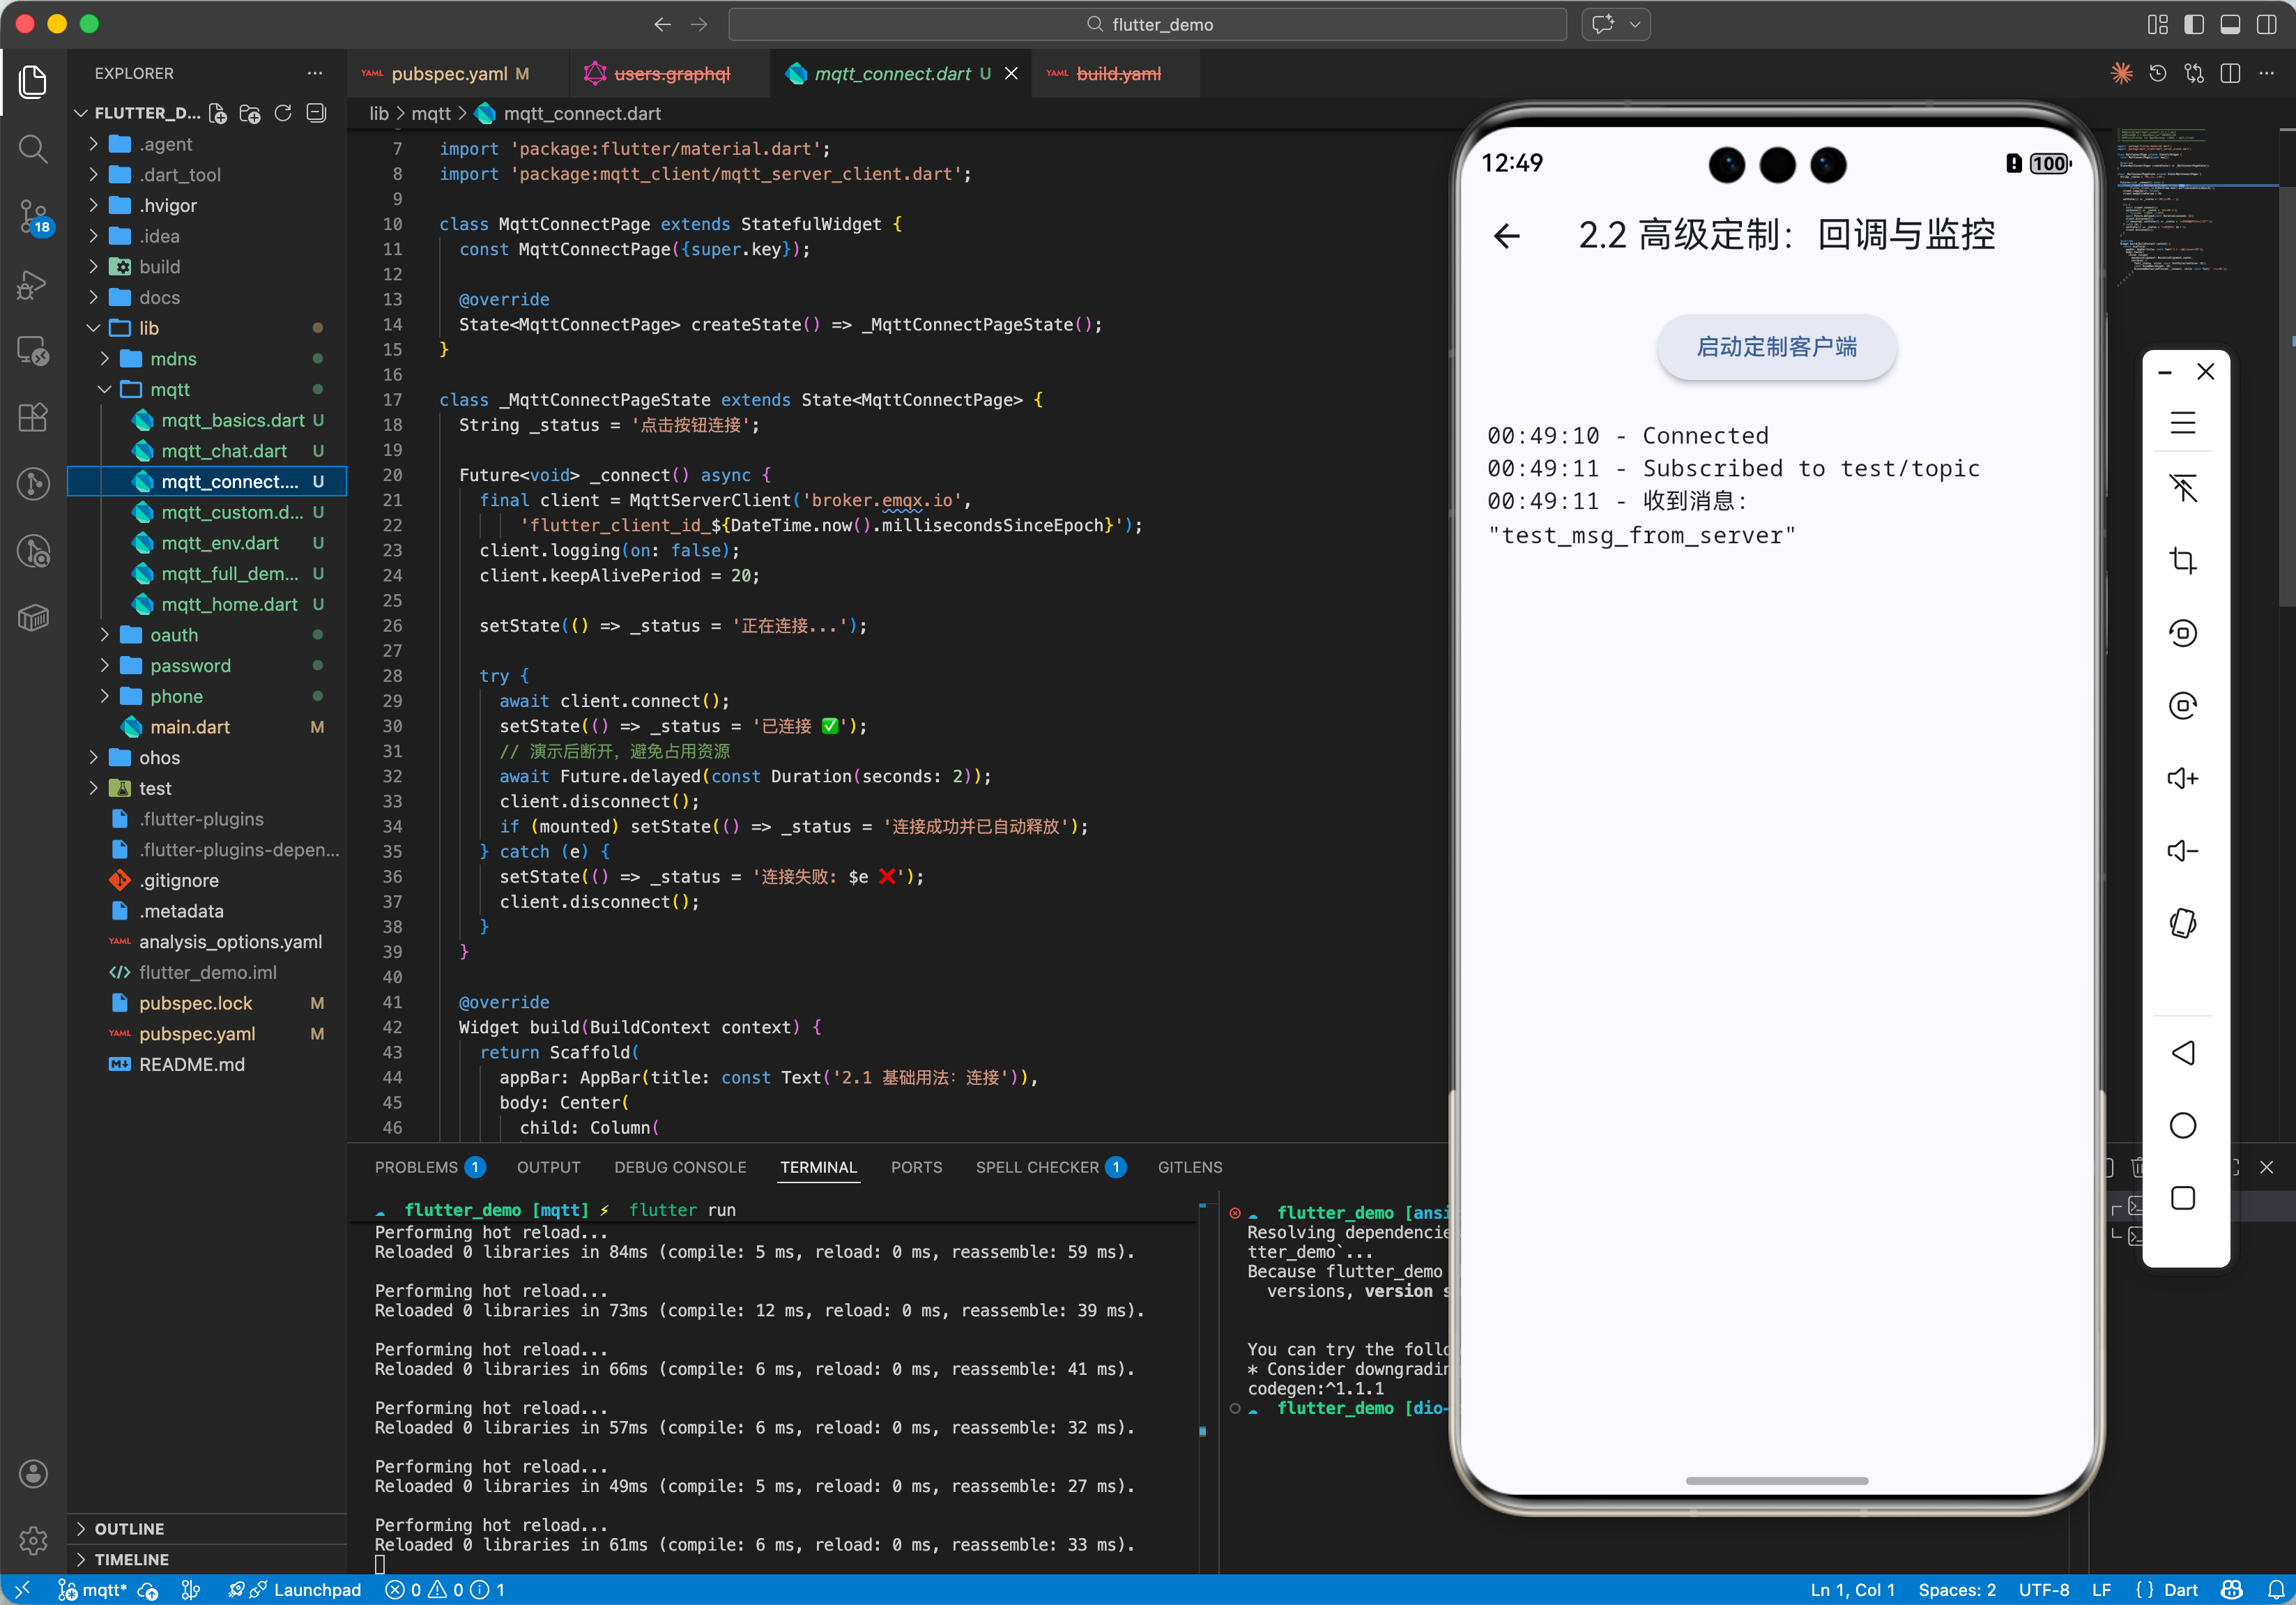Toggle the primary side bar layout button
This screenshot has height=1605, width=2296.
[x=2194, y=24]
